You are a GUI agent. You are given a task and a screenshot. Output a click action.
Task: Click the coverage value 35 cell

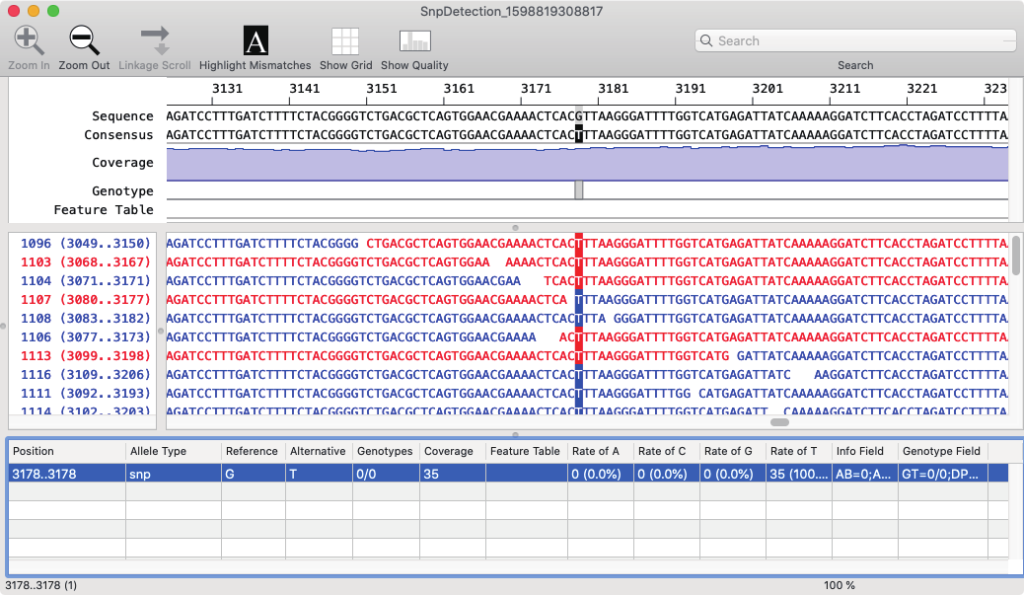pyautogui.click(x=453, y=474)
